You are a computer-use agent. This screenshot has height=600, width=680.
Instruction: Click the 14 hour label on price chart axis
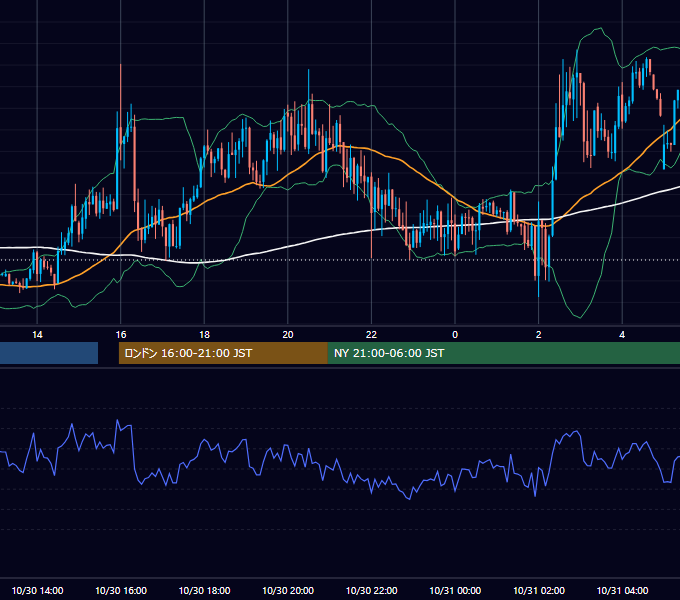(37, 335)
